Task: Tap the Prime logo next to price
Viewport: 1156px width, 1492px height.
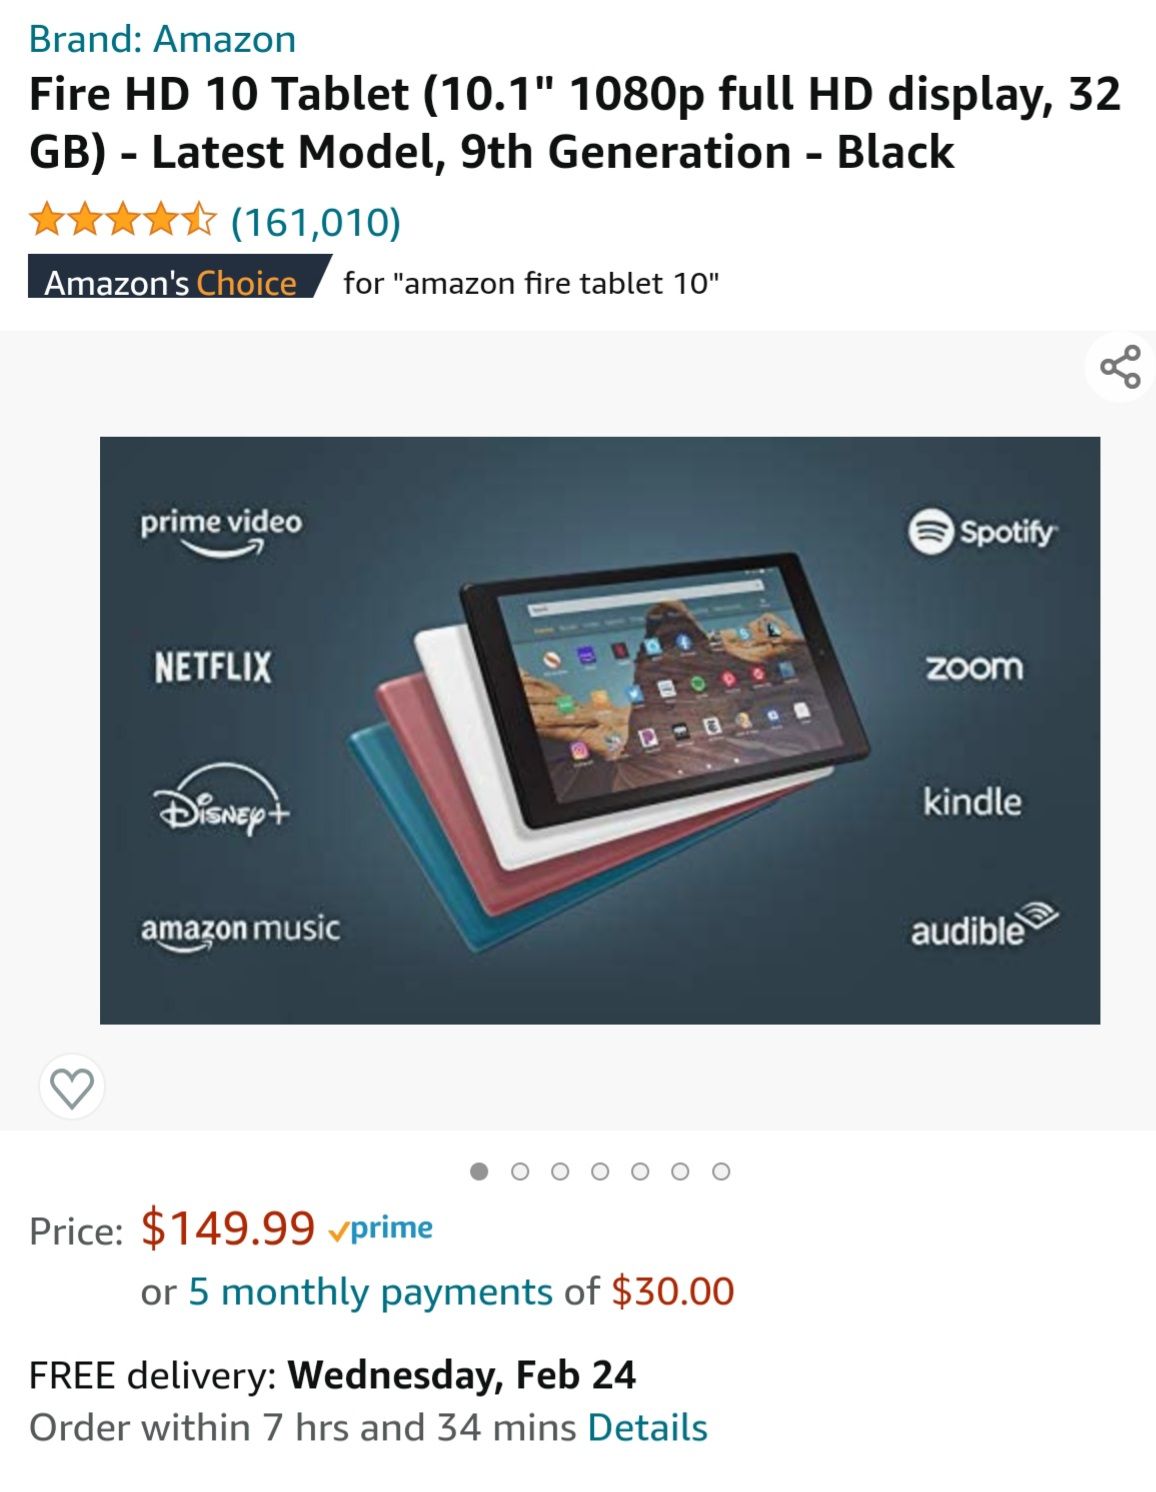Action: (381, 1228)
